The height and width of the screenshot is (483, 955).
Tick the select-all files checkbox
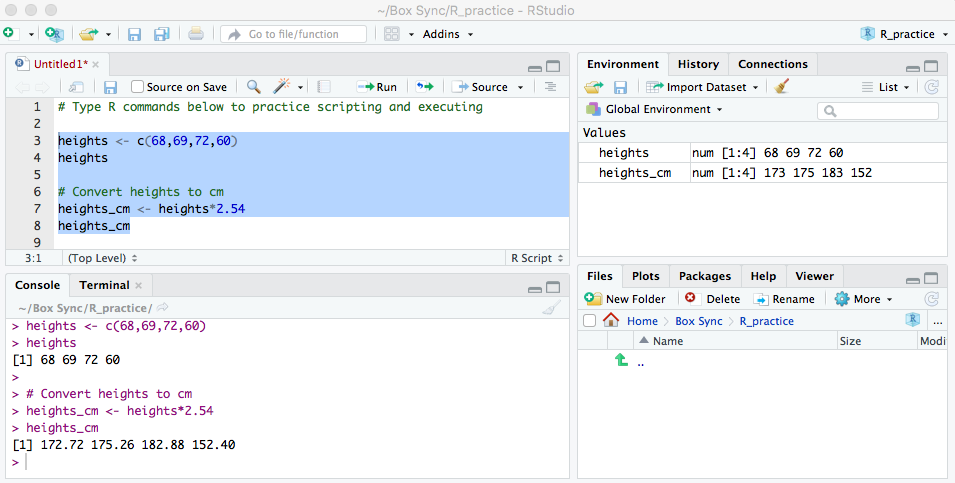(x=589, y=321)
